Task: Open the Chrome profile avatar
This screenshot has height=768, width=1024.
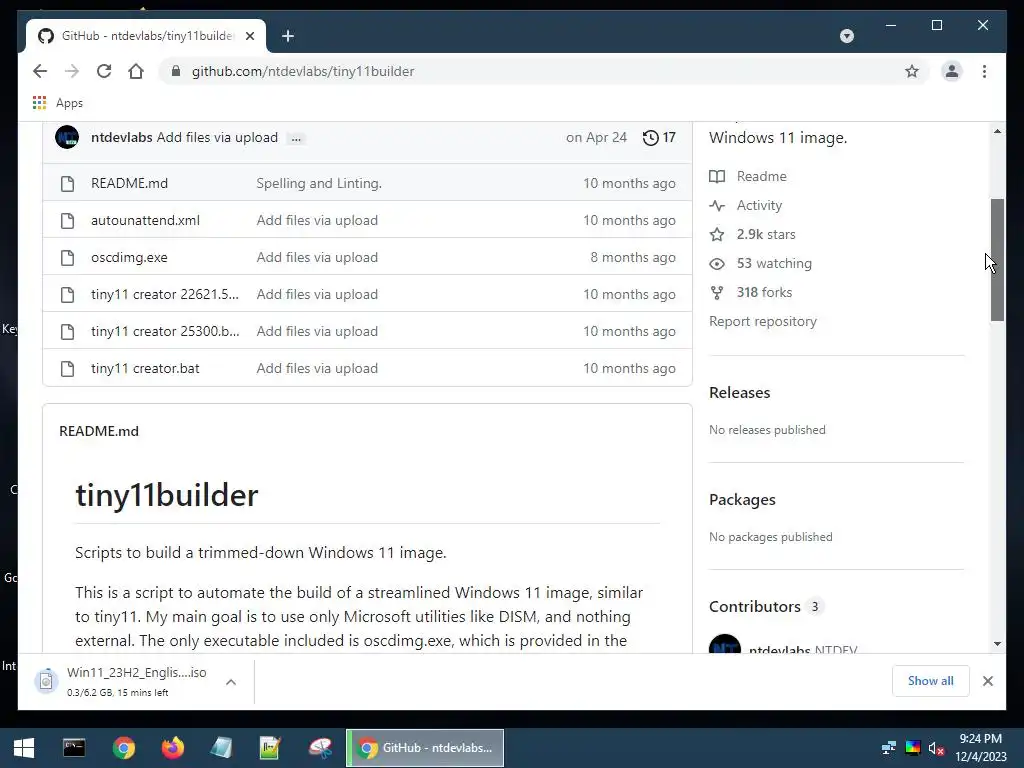Action: click(x=952, y=71)
